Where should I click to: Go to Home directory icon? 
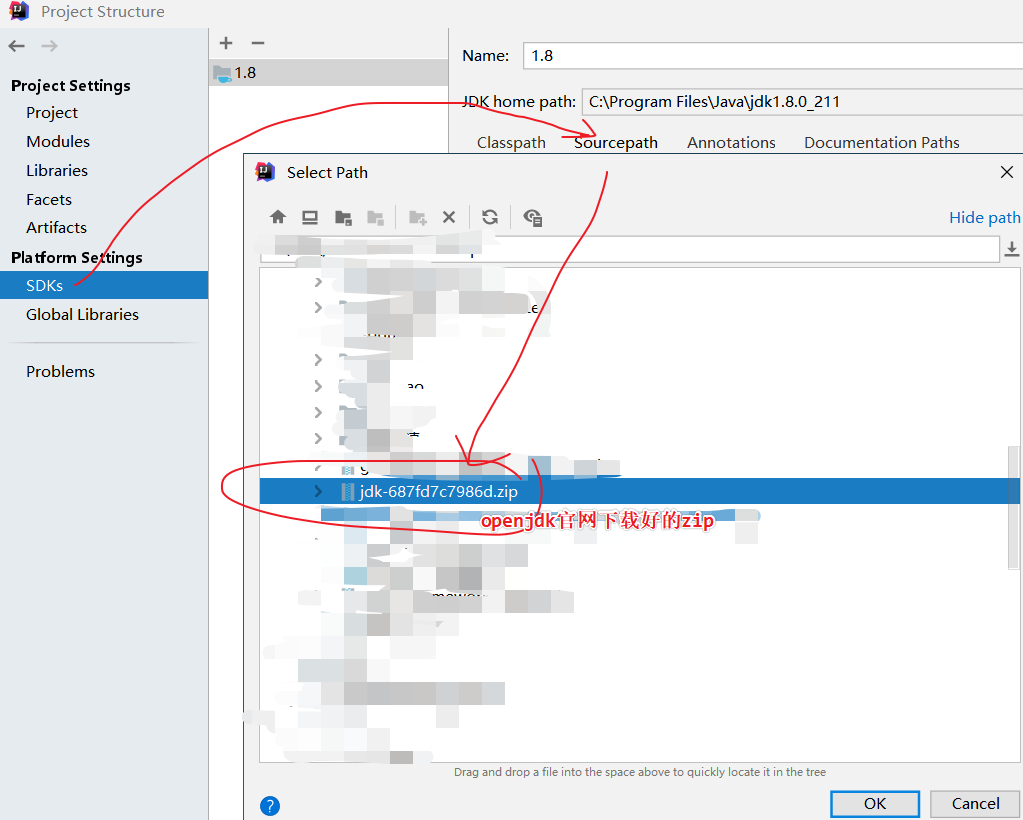click(278, 217)
